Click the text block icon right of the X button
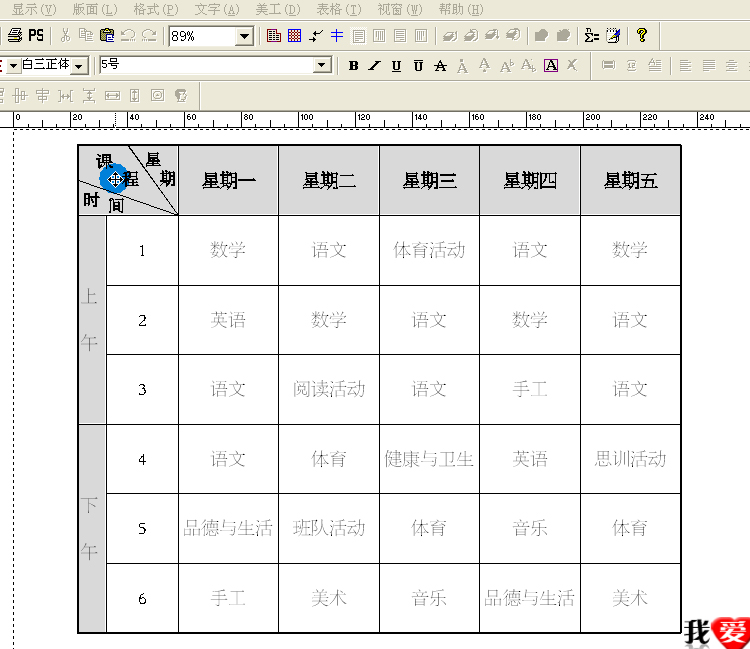 pos(608,65)
